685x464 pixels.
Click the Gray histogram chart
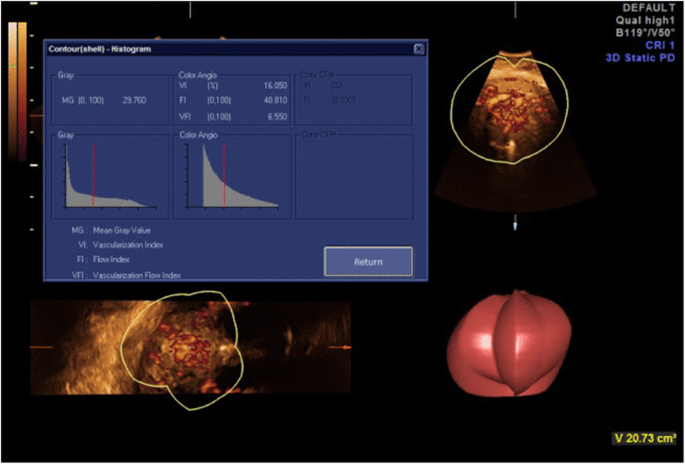tap(109, 177)
